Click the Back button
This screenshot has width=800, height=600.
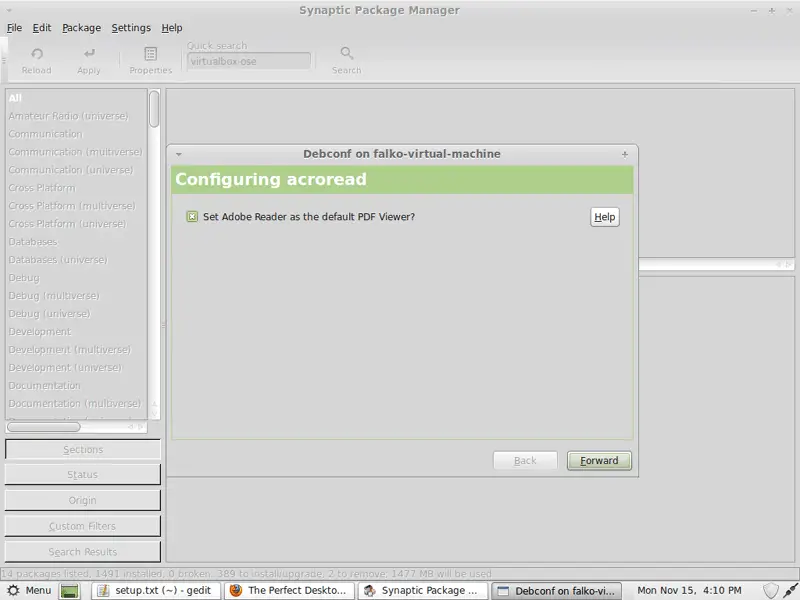[x=525, y=461]
